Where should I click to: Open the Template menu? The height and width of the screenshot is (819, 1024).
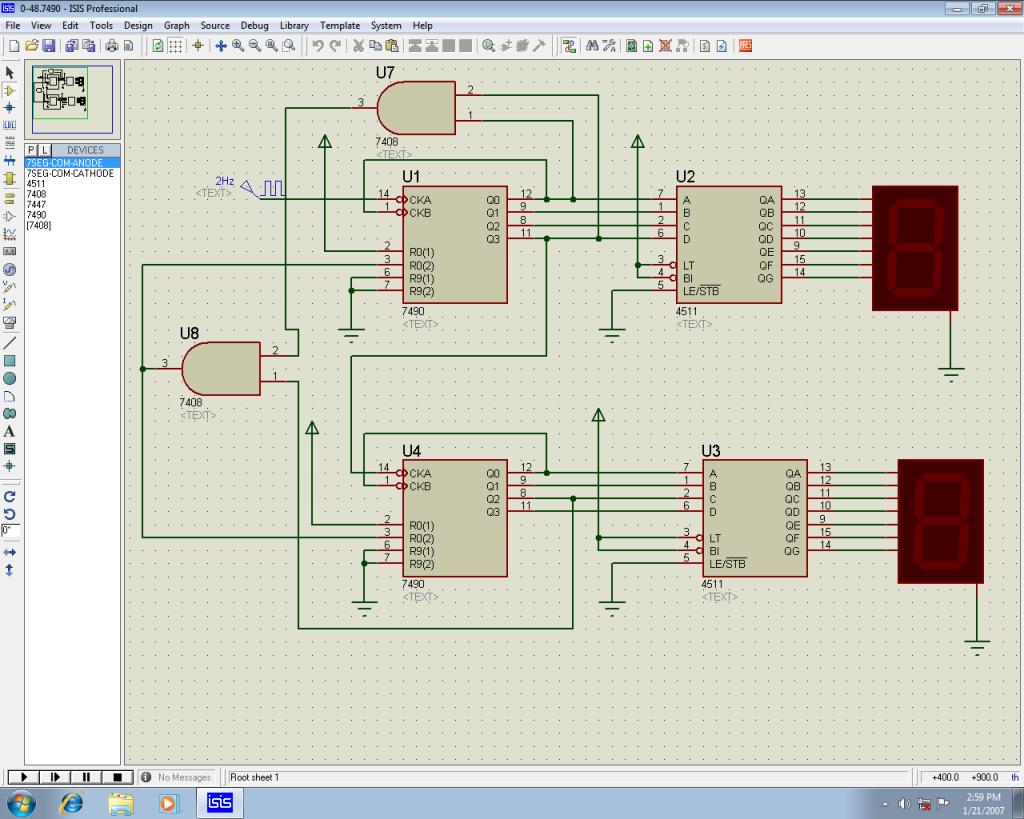[x=339, y=25]
